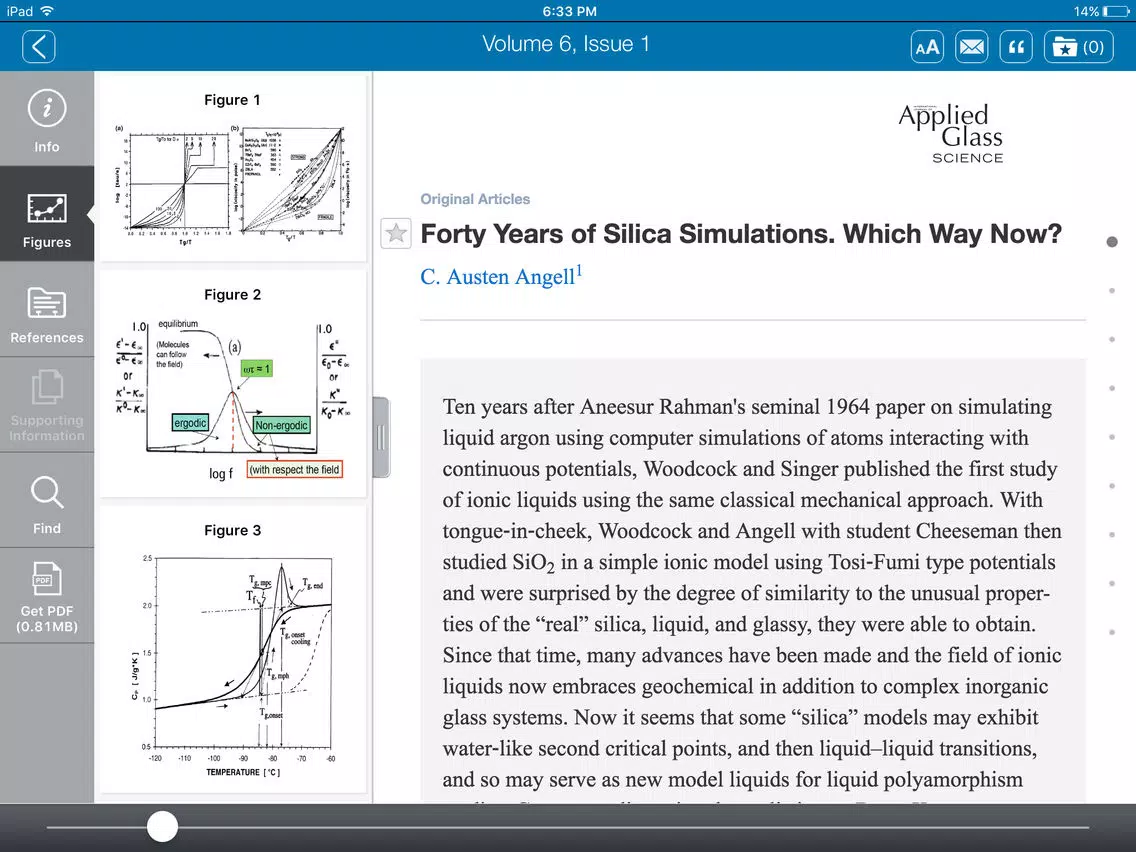
Task: Open the Original Articles category label
Action: 475,199
